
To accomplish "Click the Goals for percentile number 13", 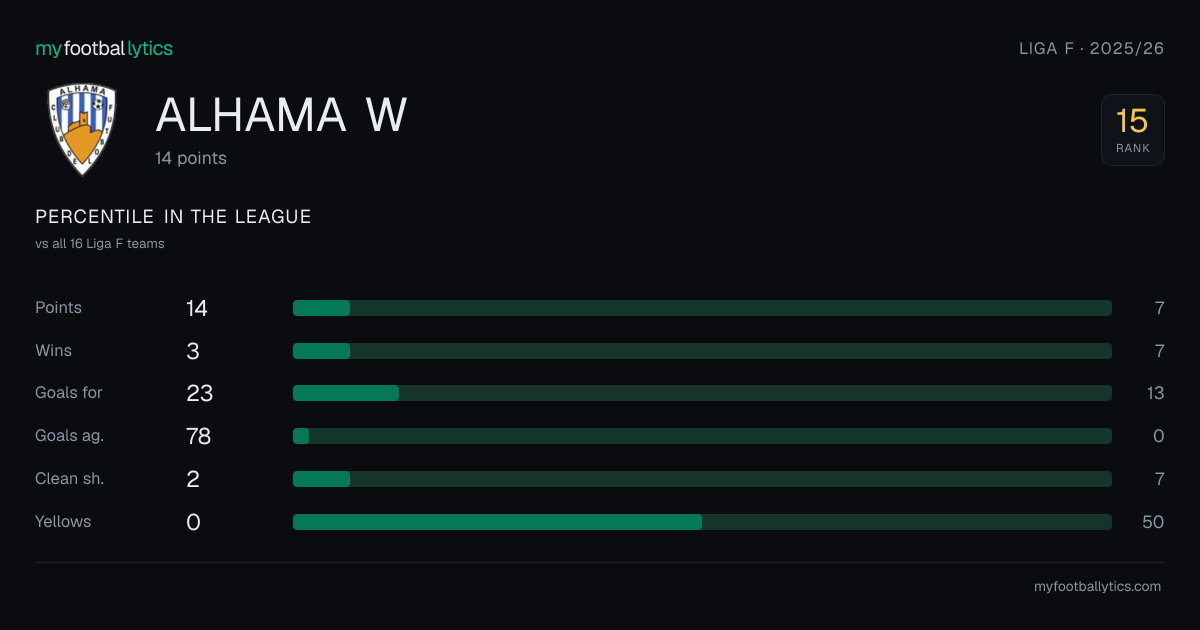I will point(1155,393).
